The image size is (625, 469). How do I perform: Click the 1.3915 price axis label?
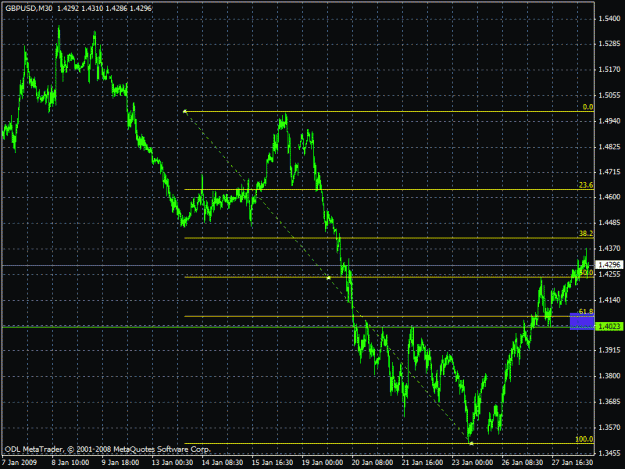(609, 350)
